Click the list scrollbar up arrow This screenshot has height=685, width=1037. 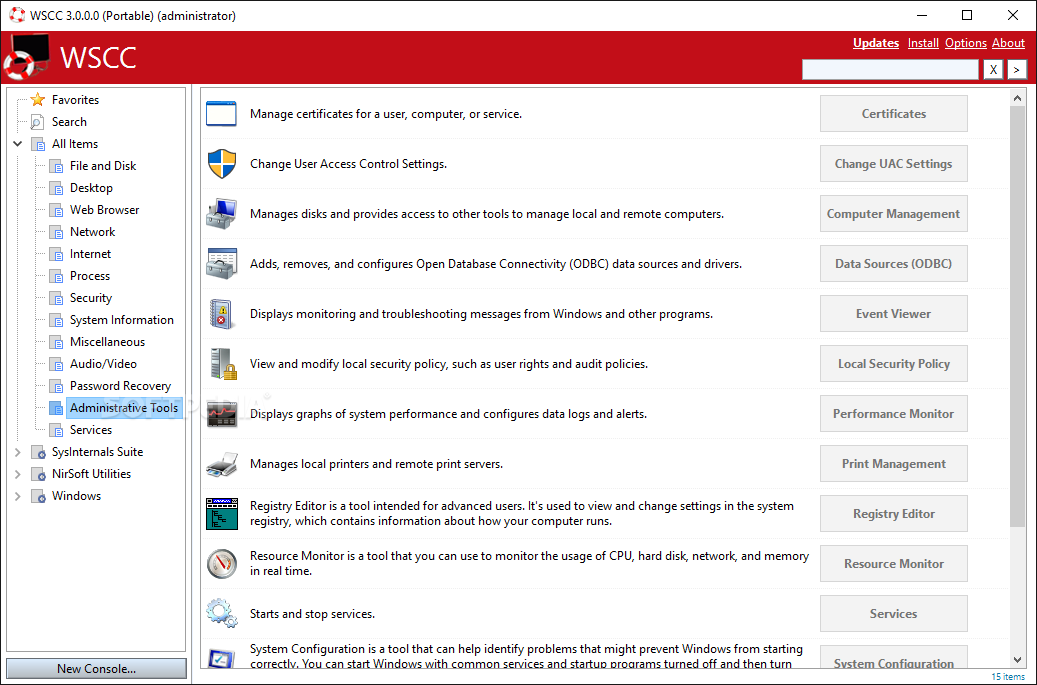[x=1017, y=99]
